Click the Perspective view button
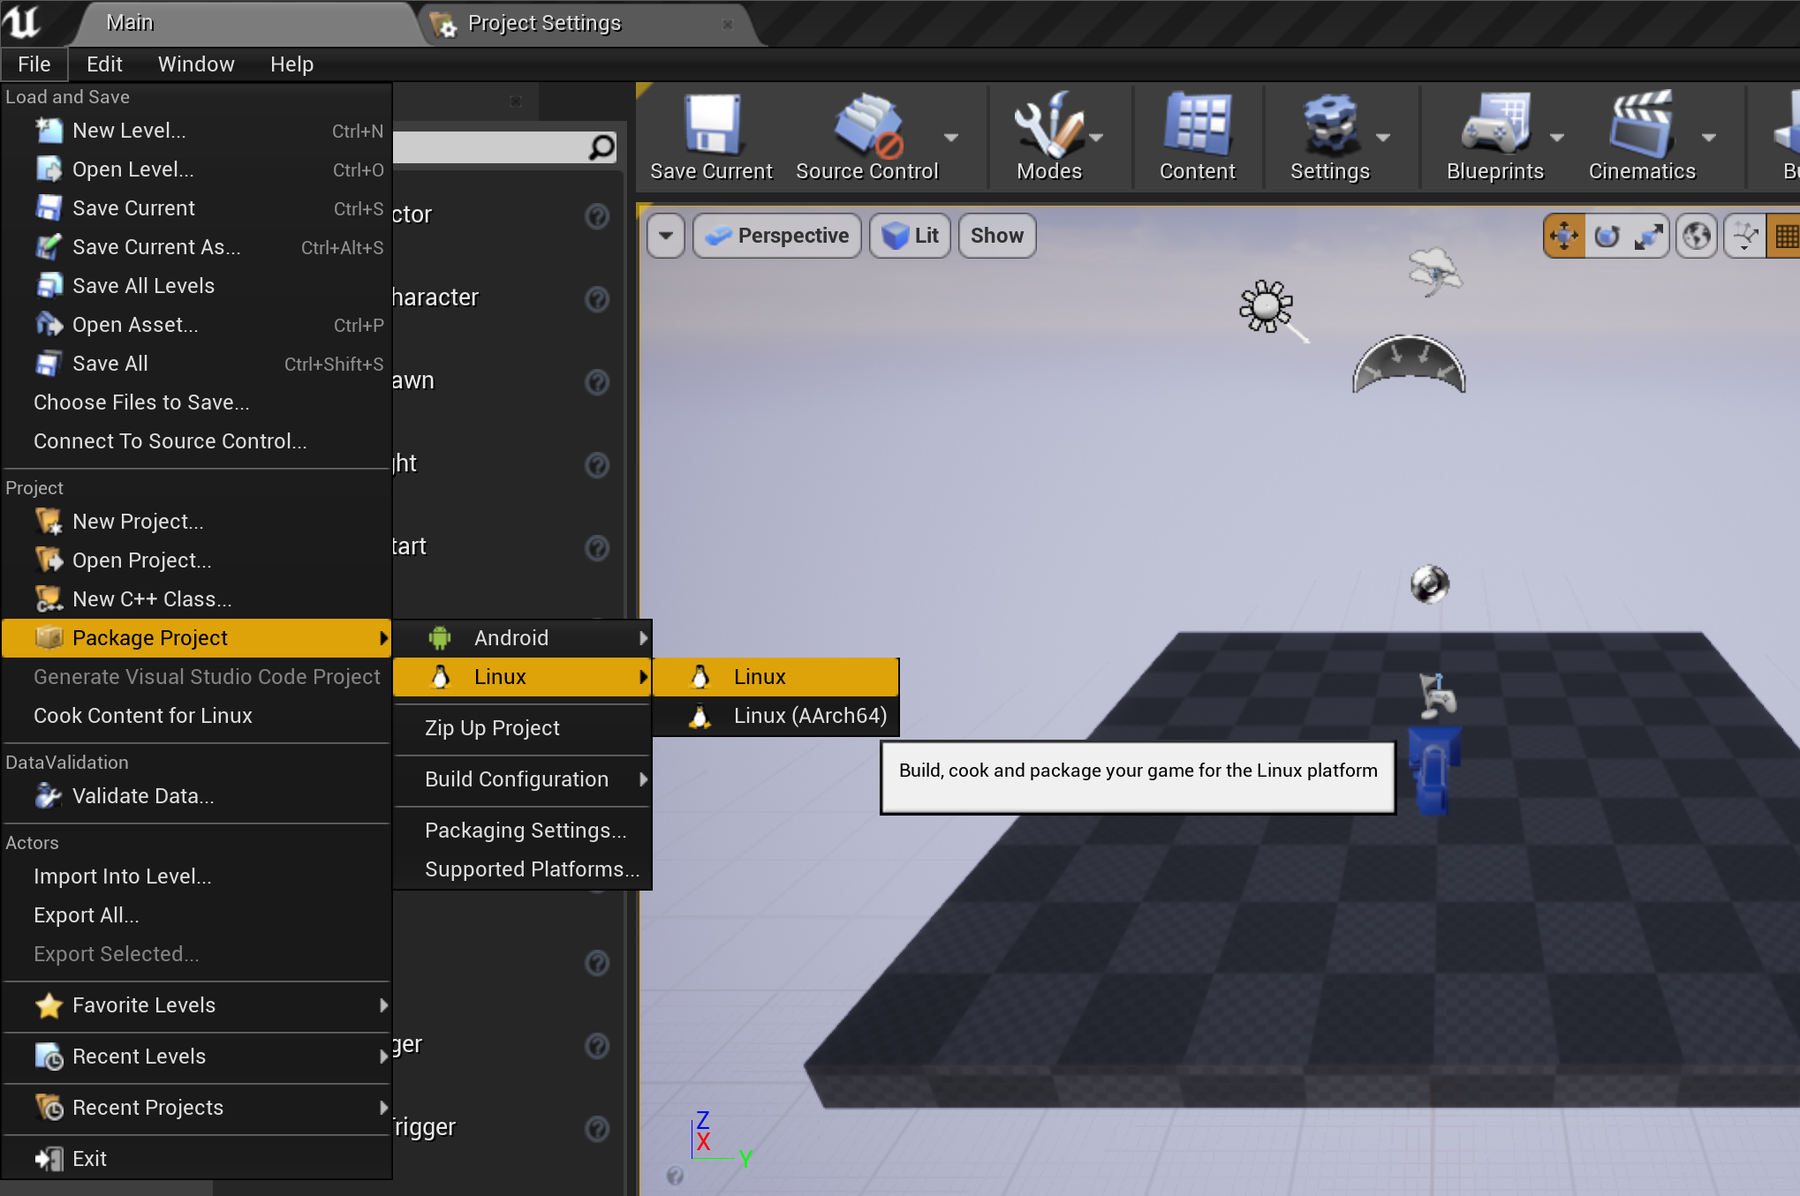The height and width of the screenshot is (1196, 1800). [777, 236]
